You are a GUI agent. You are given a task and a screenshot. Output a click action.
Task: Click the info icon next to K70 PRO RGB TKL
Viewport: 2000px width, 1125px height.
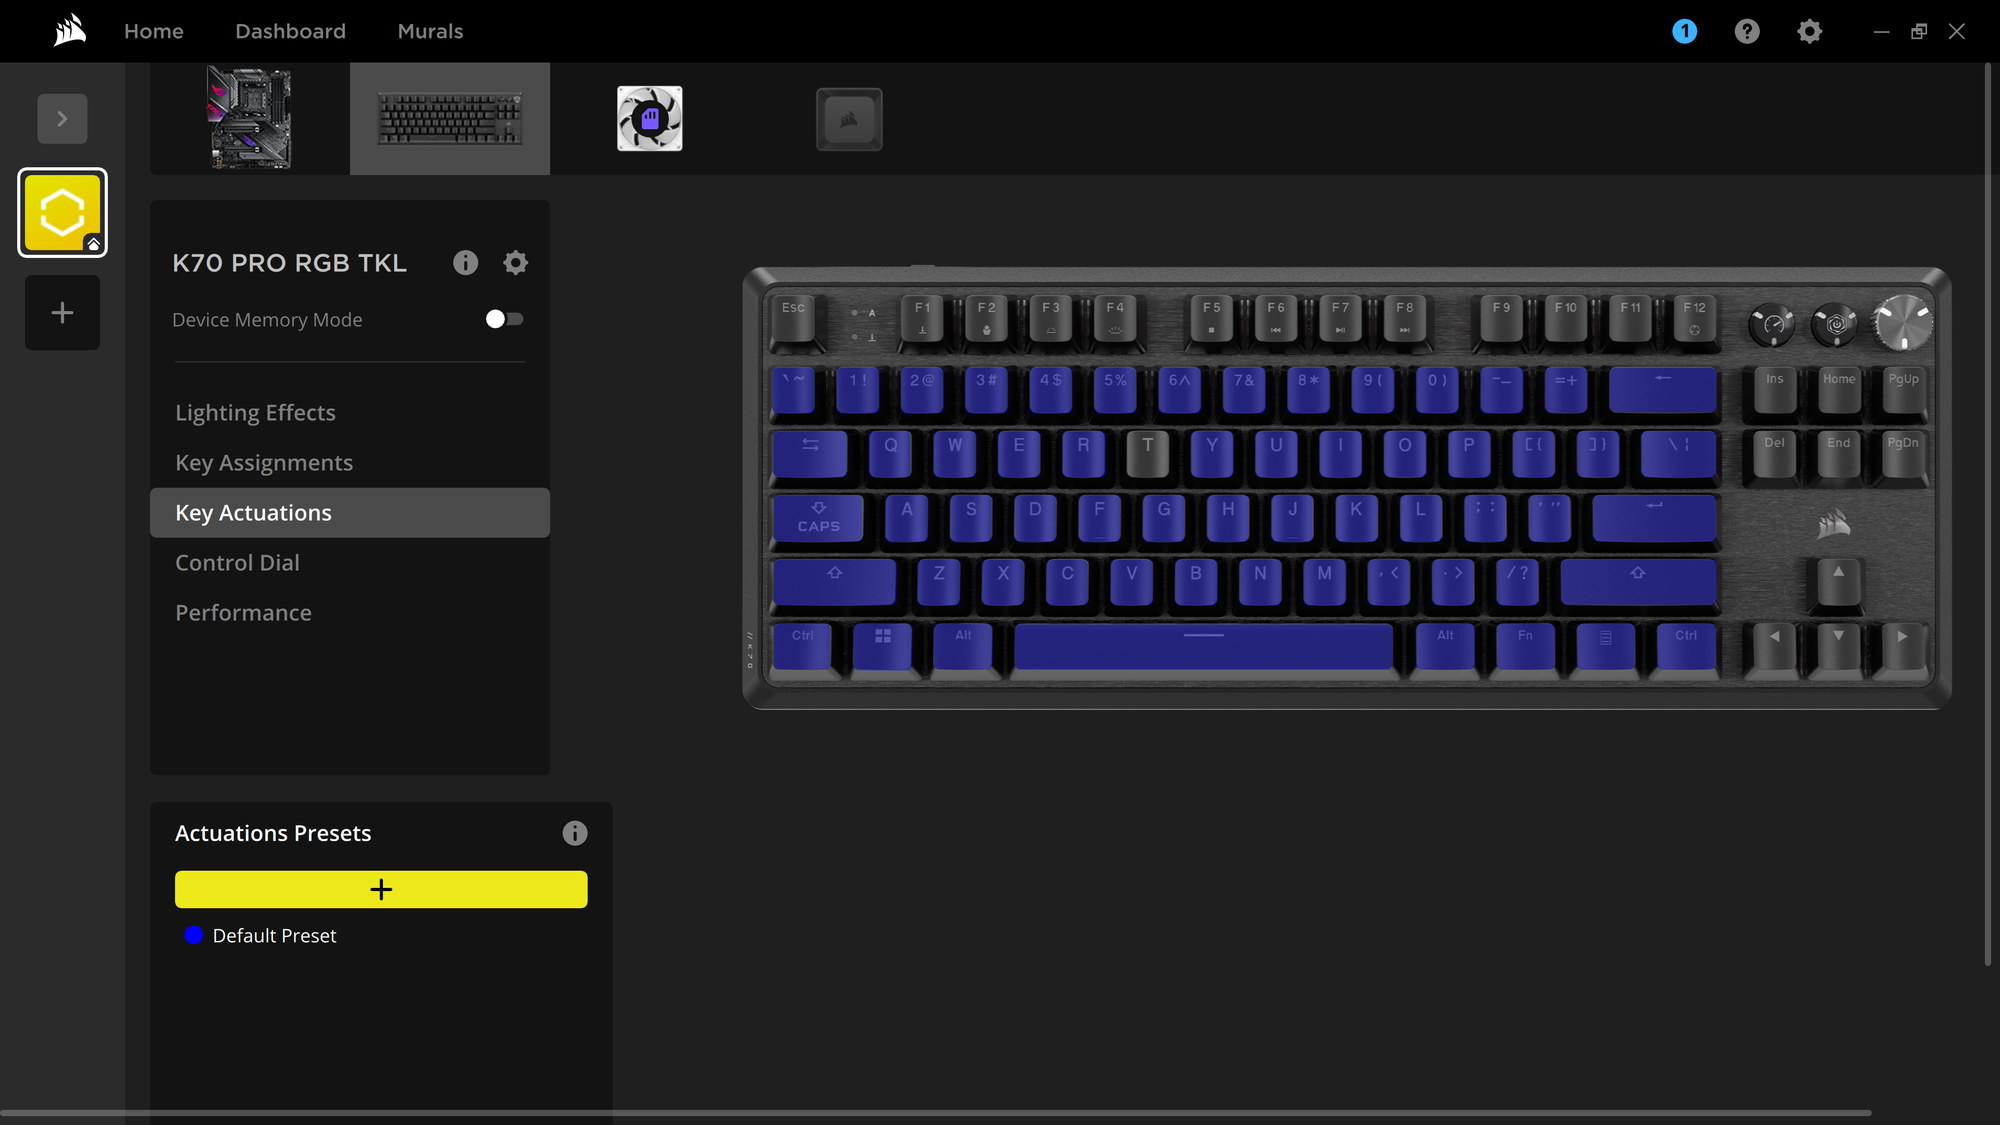pyautogui.click(x=466, y=262)
